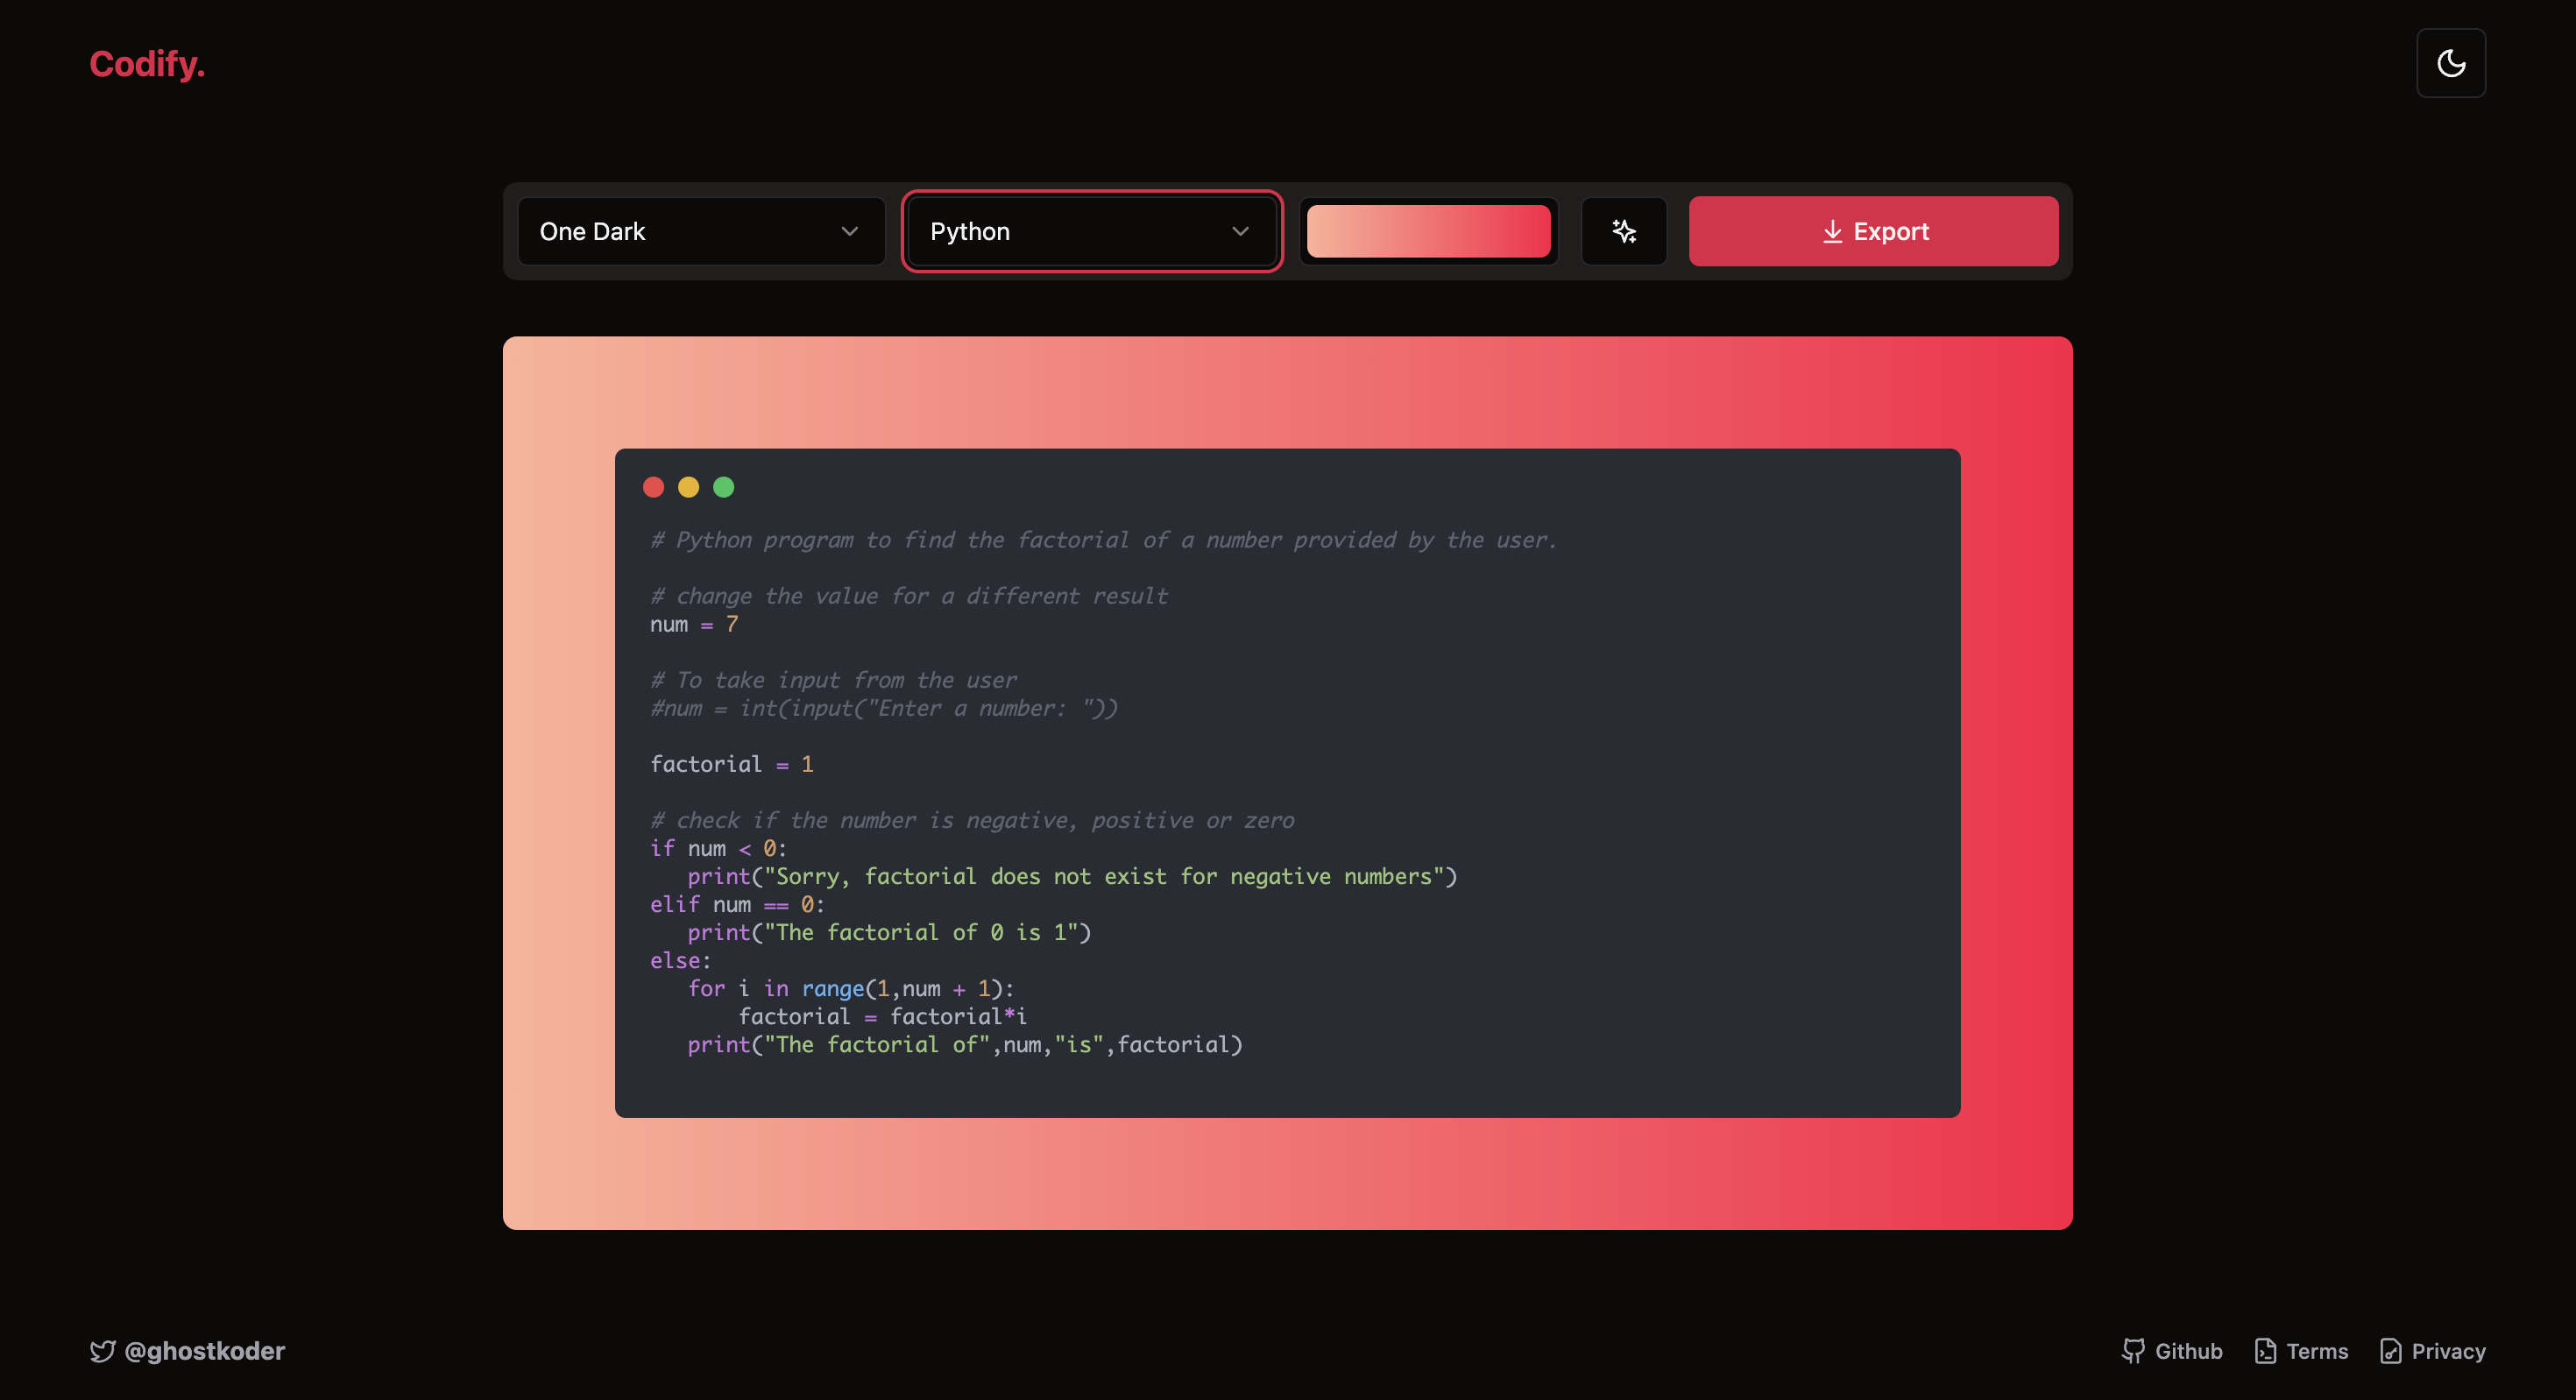
Task: Open the @ghostkoder Twitter link
Action: [x=187, y=1351]
